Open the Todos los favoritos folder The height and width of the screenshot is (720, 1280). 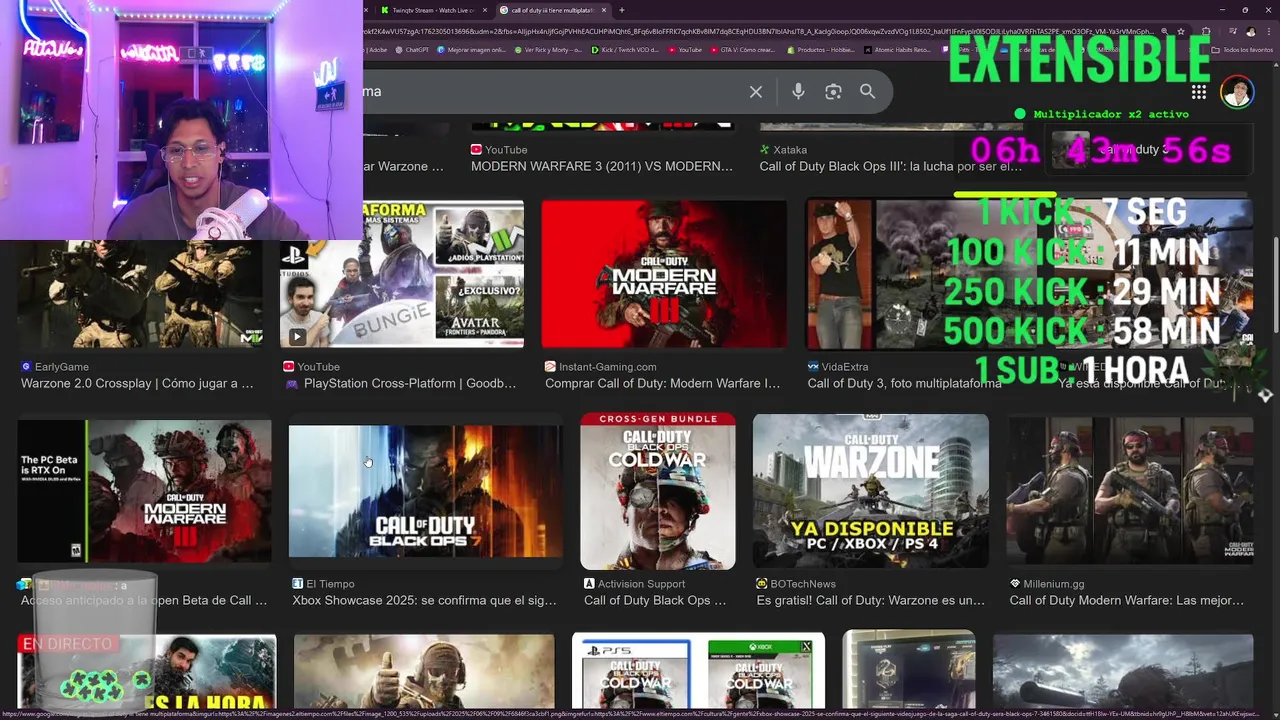[1243, 49]
